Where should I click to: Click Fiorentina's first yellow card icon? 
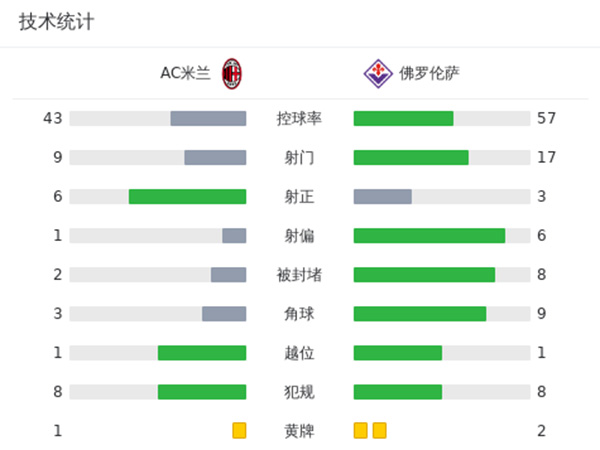(x=360, y=431)
